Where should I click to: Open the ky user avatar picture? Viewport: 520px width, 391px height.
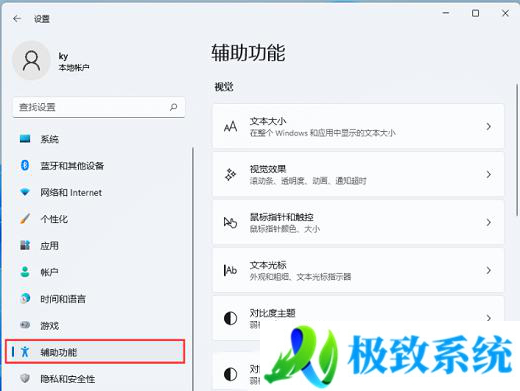(31, 60)
